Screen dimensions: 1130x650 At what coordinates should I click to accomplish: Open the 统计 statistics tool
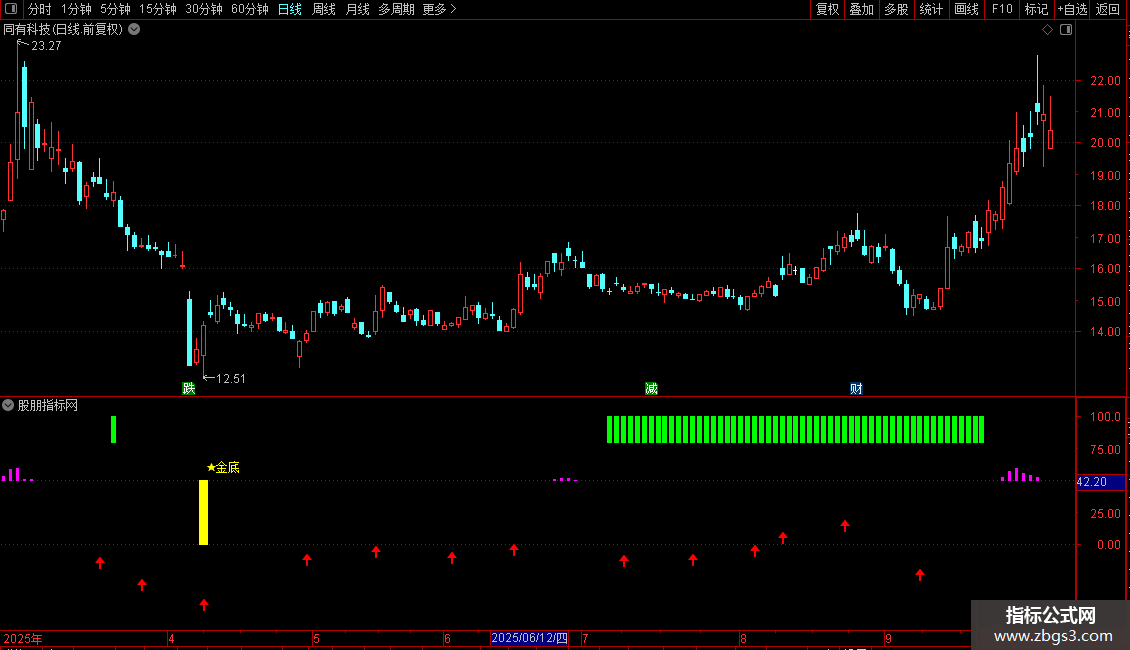tap(931, 9)
